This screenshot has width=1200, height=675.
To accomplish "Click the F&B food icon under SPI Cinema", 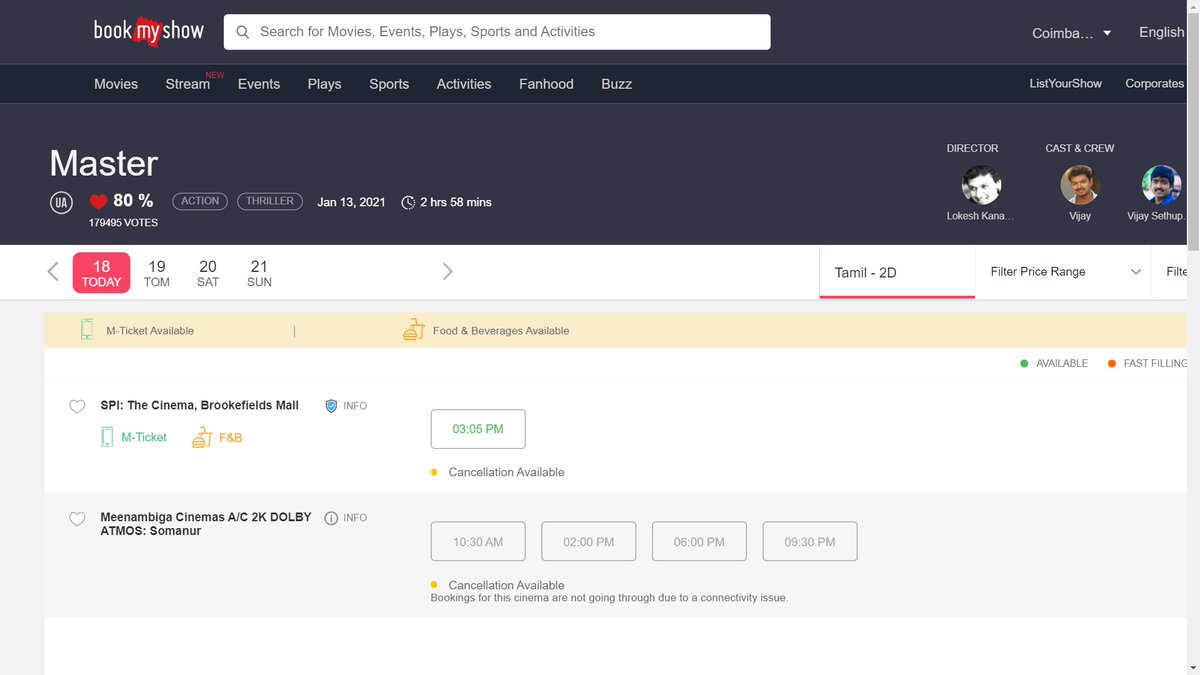I will 202,437.
